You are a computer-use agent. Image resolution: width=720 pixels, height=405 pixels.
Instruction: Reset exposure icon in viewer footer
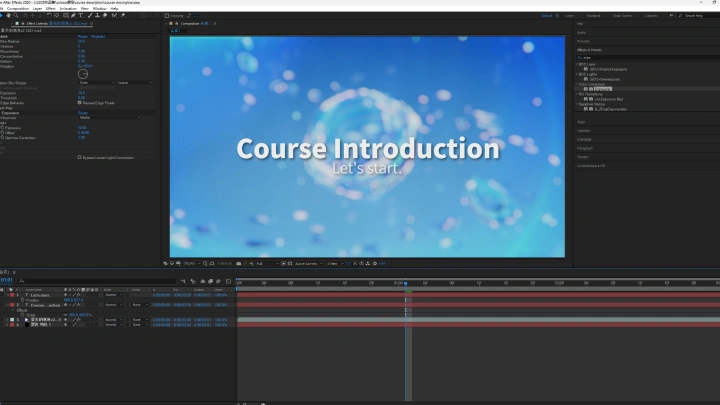point(375,264)
